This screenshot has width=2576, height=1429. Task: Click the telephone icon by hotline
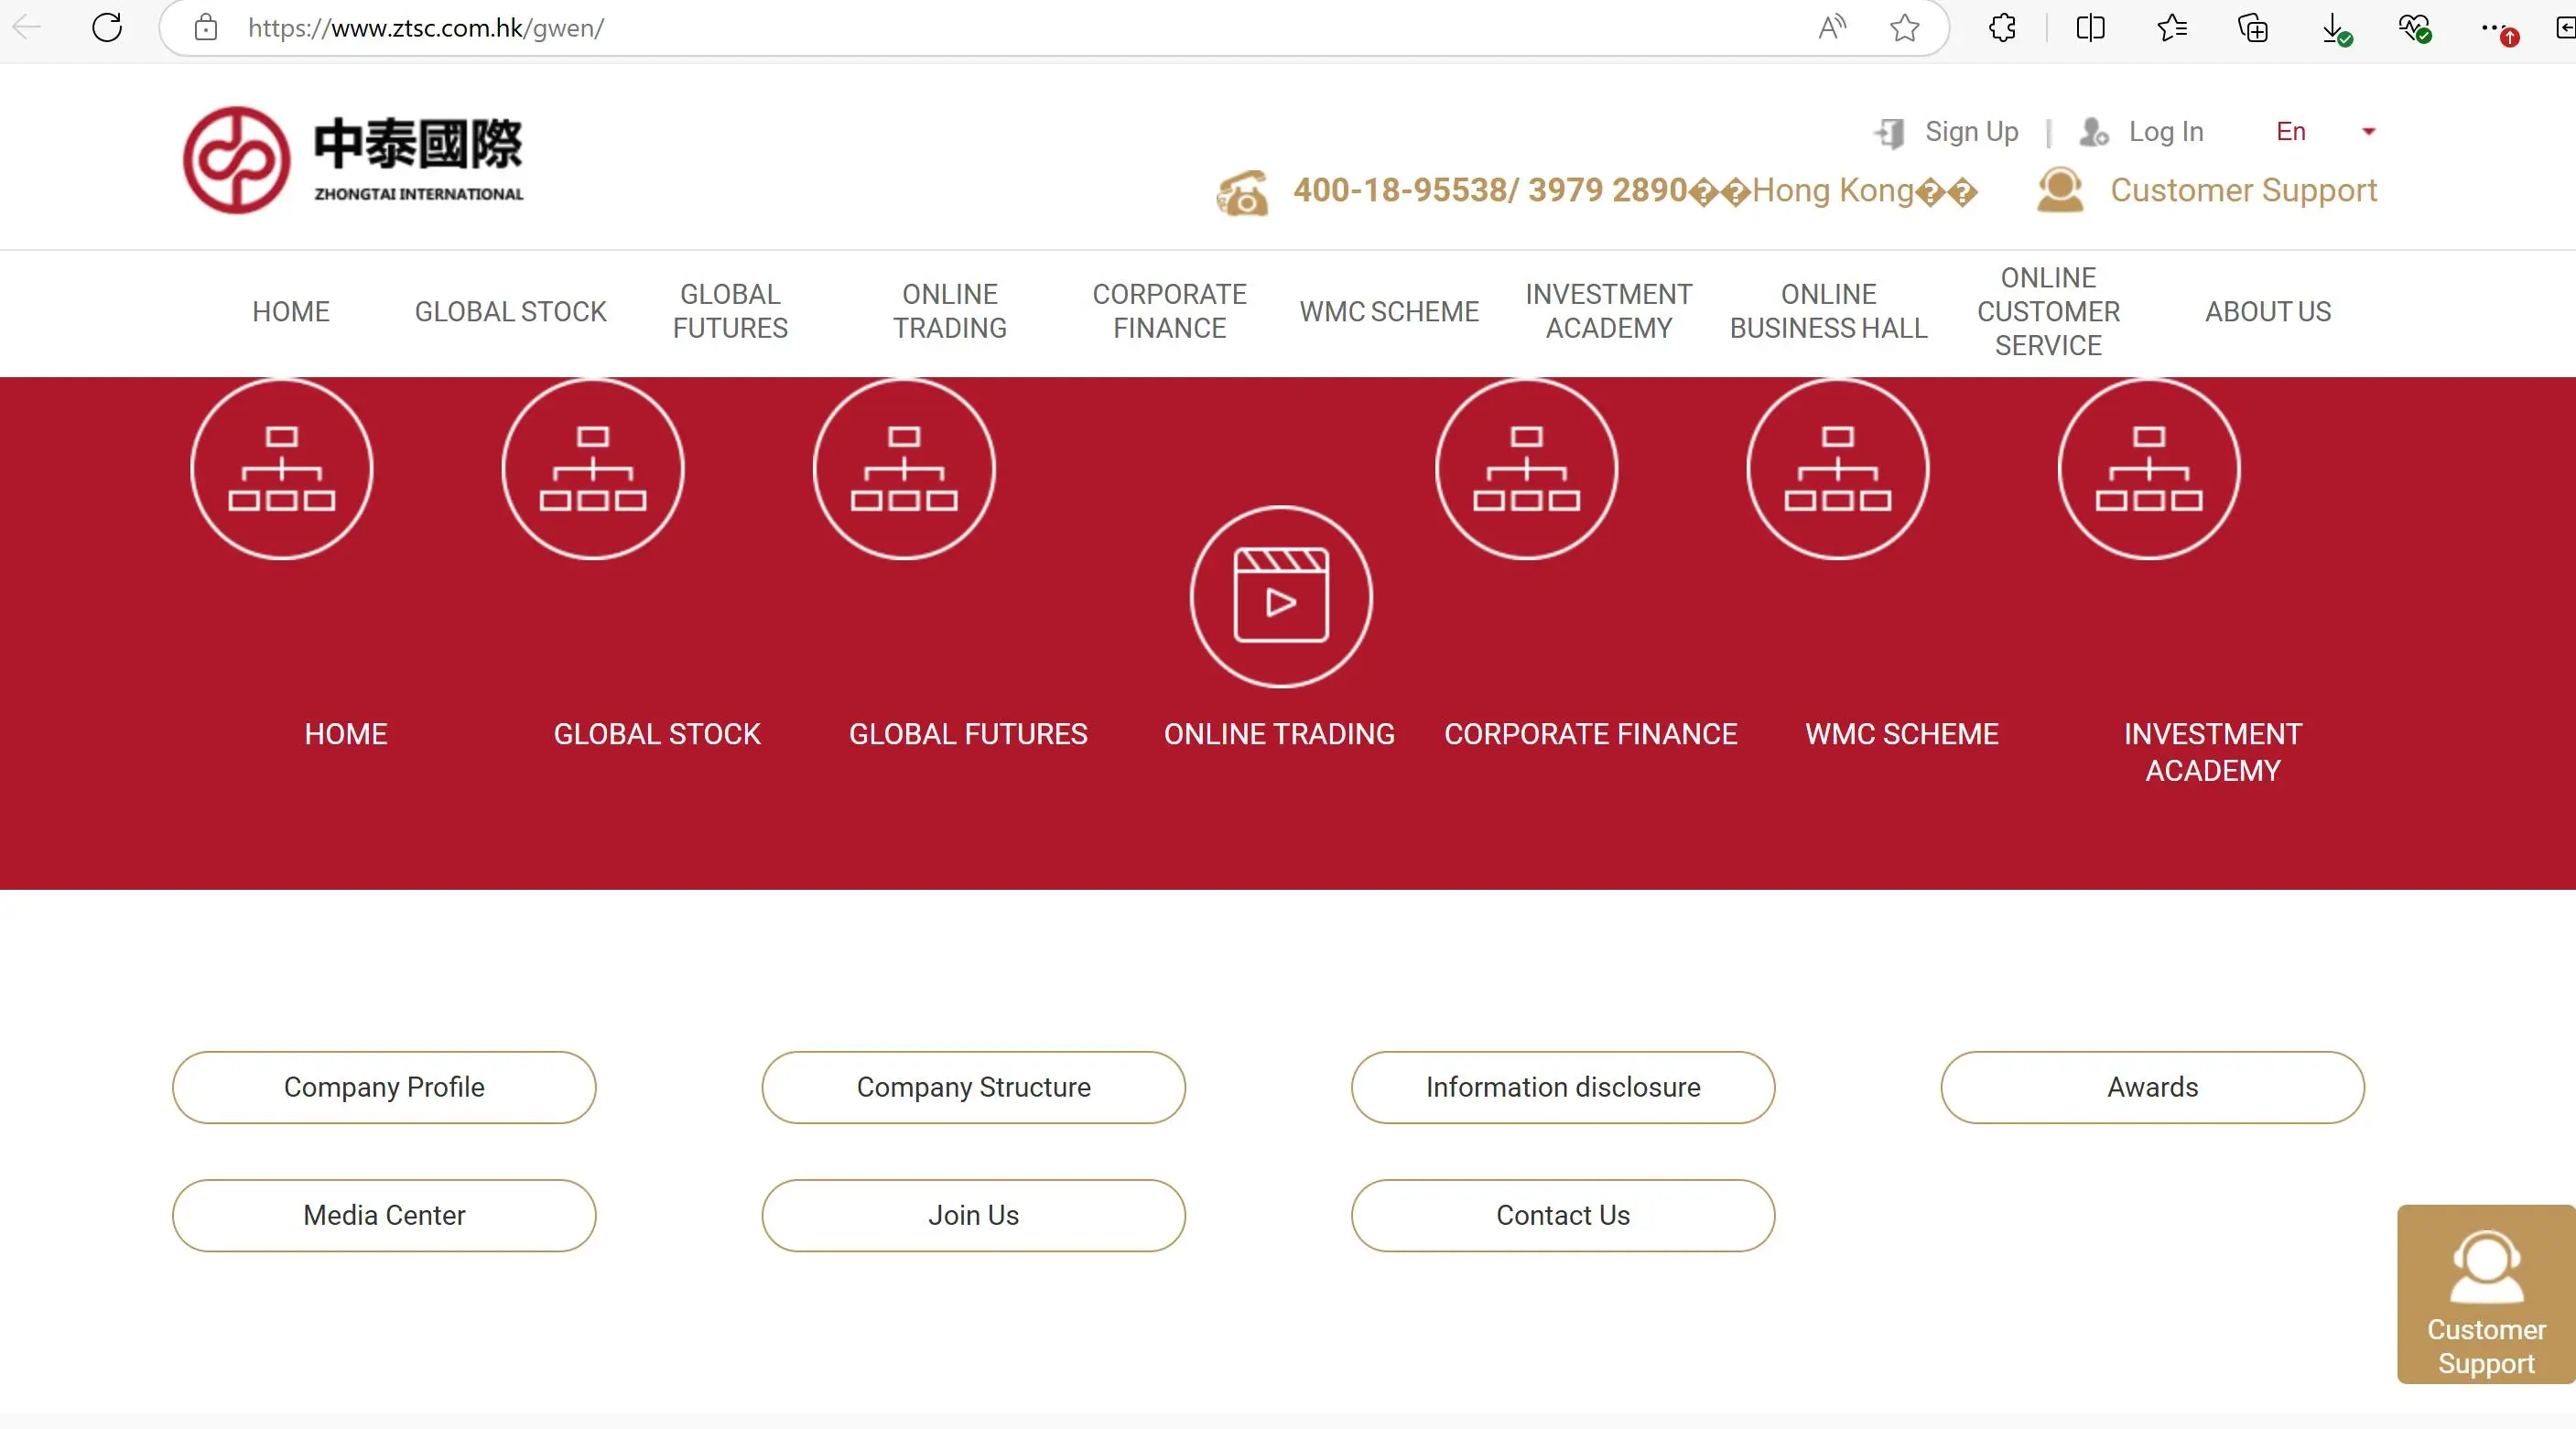click(x=1242, y=192)
